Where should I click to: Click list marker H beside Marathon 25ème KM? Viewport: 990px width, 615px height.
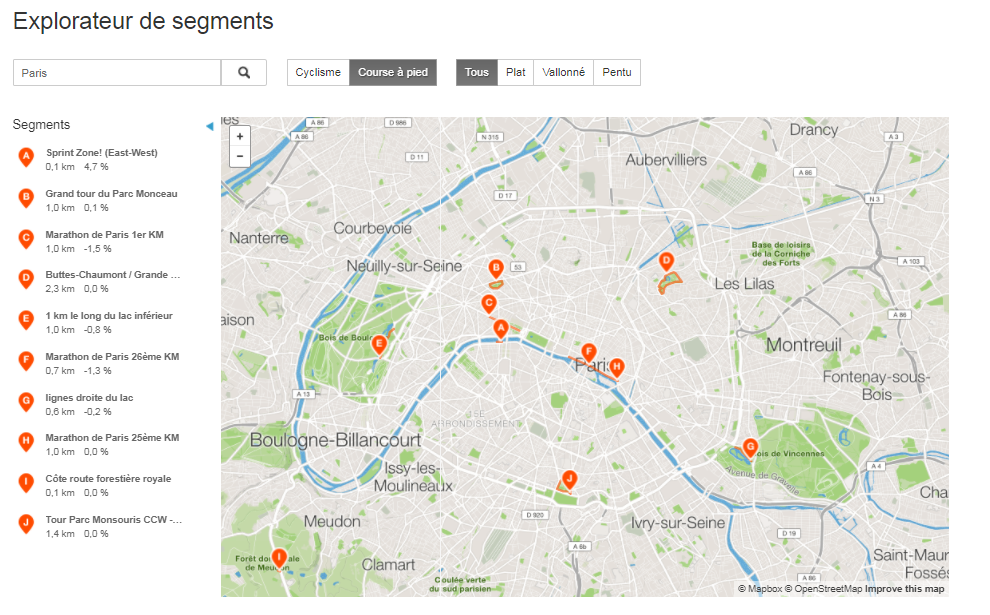click(26, 442)
